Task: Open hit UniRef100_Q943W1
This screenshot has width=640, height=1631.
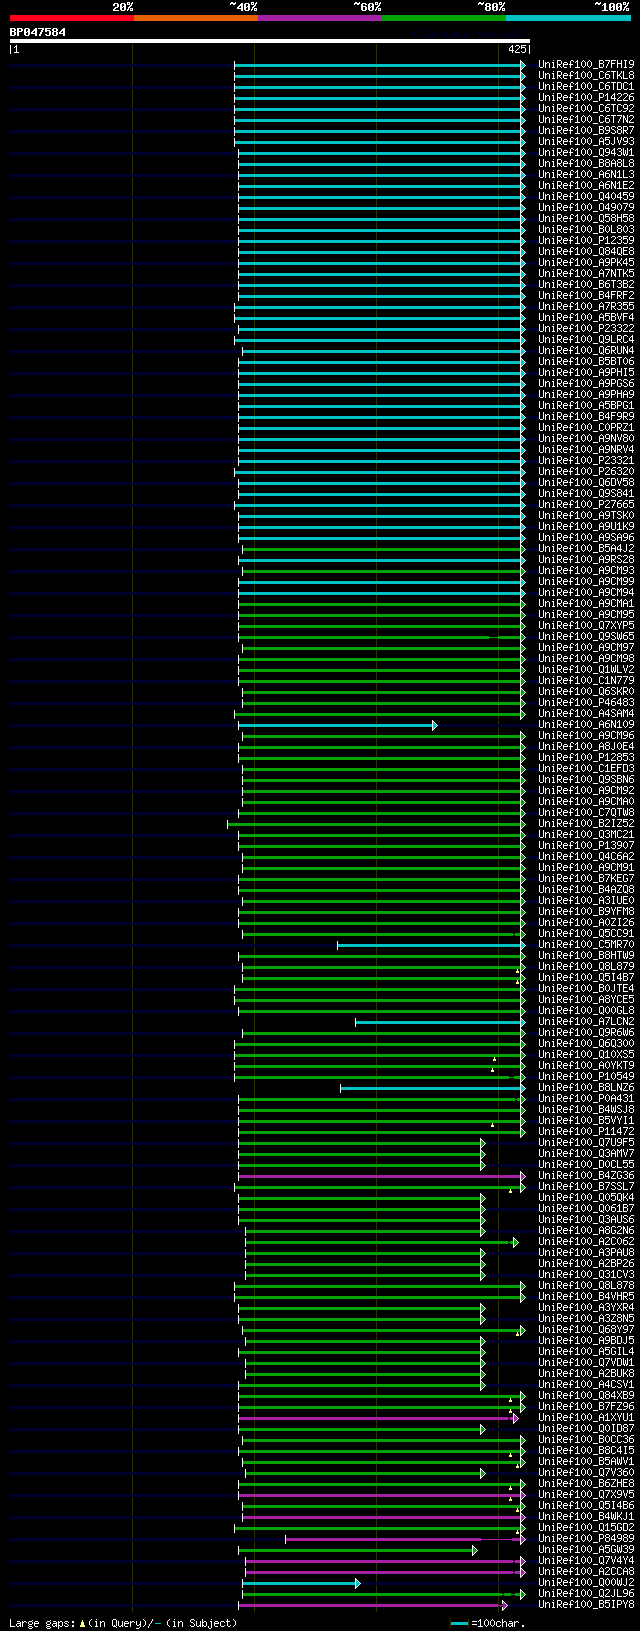Action: coord(586,152)
